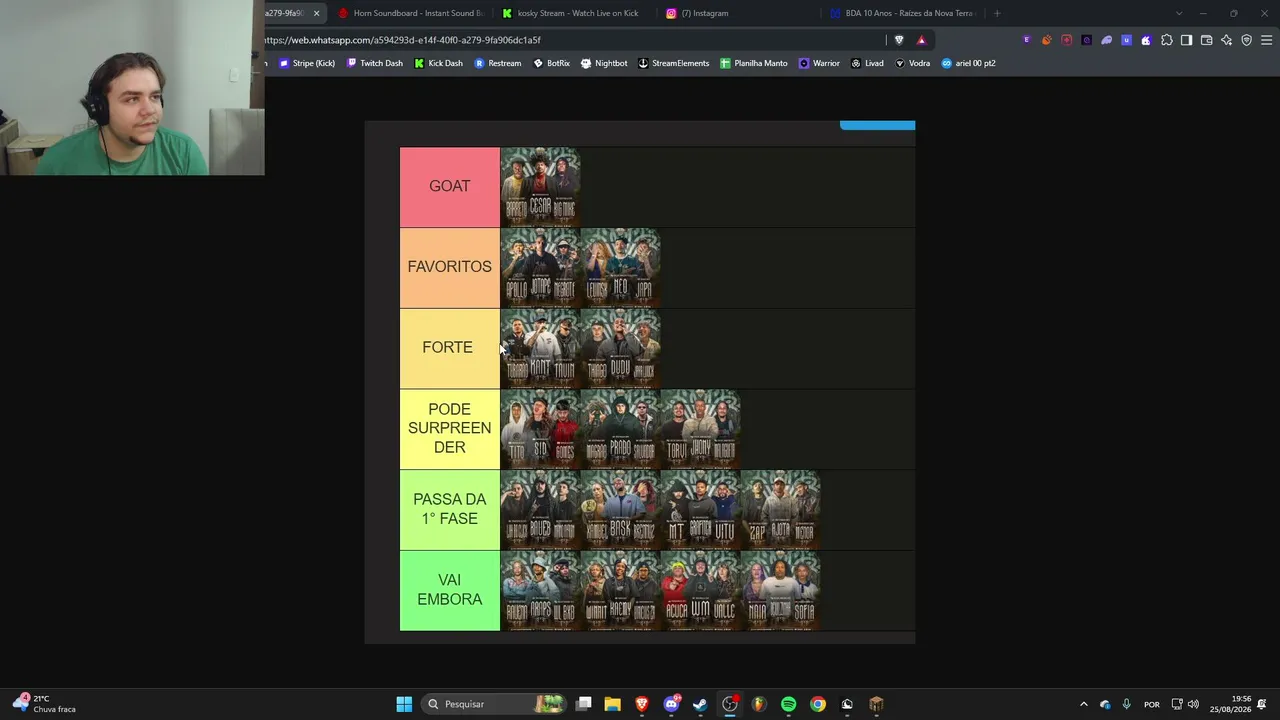Open Spotify from the taskbar
Image resolution: width=1280 pixels, height=720 pixels.
788,704
